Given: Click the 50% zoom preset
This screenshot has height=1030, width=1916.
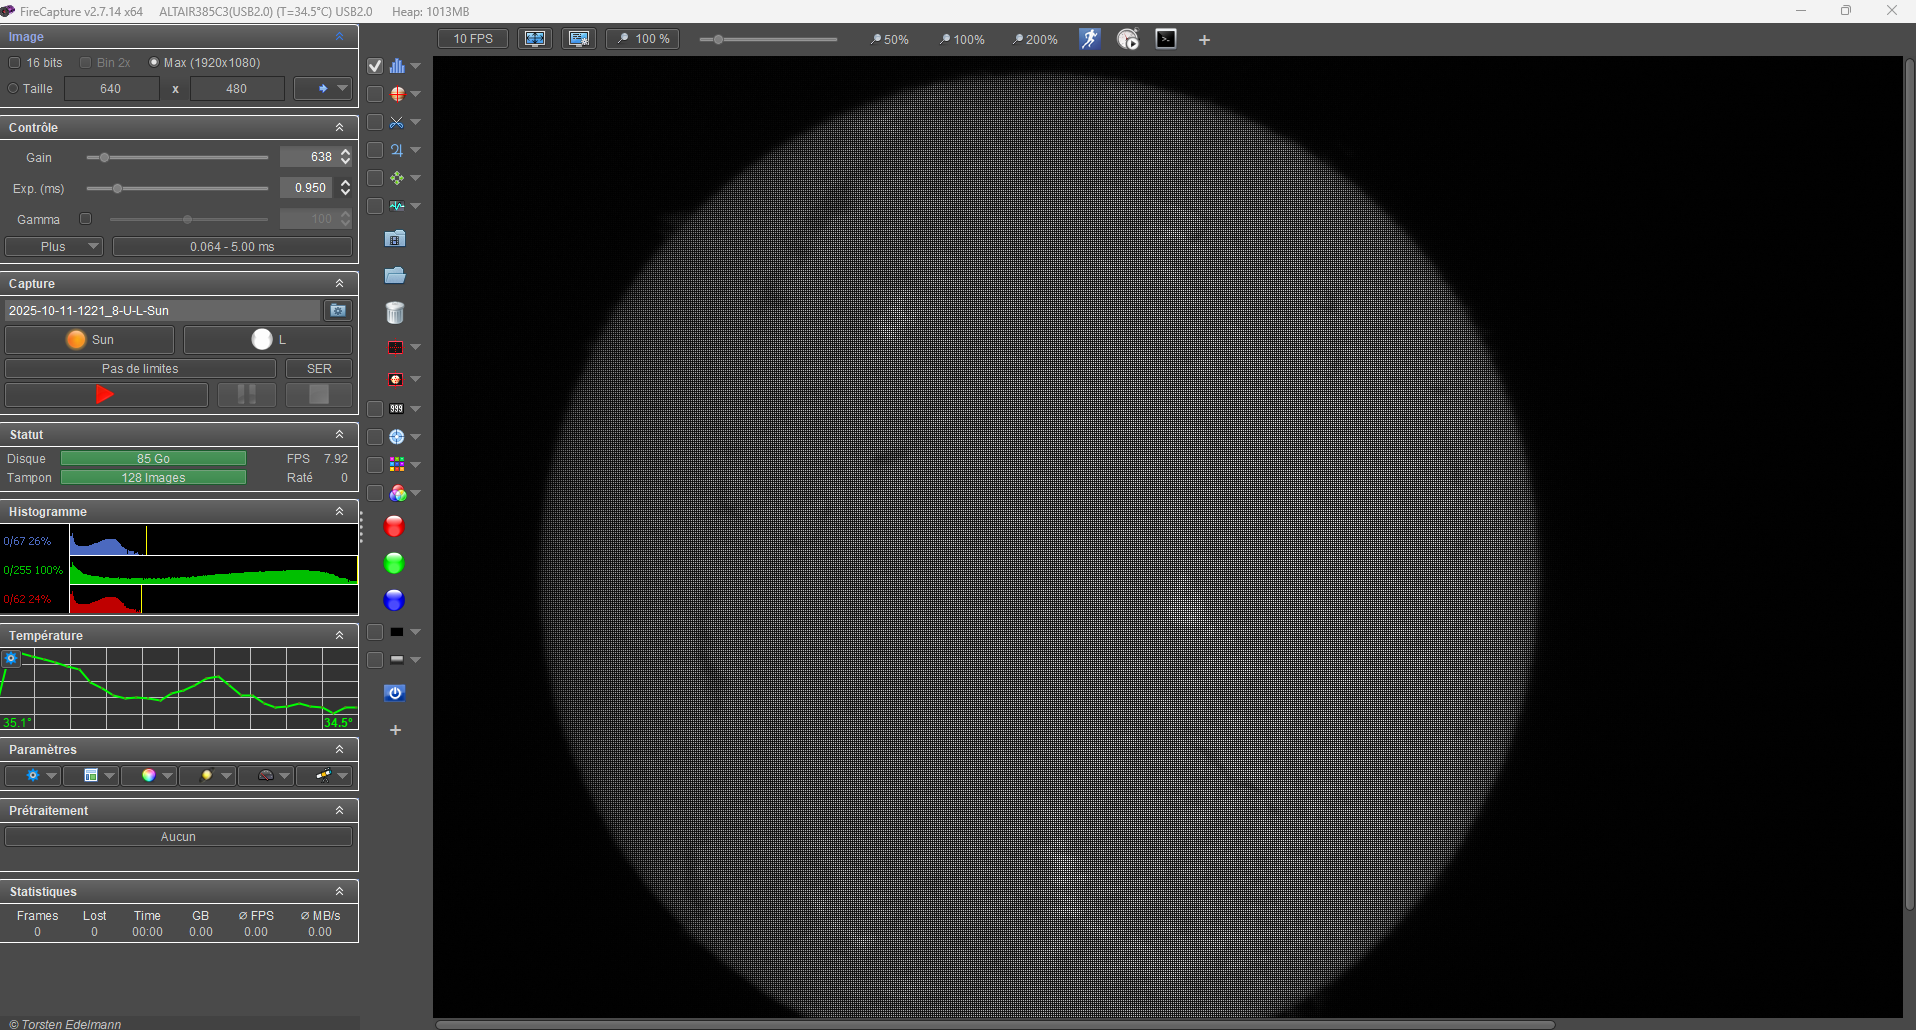Looking at the screenshot, I should 889,40.
